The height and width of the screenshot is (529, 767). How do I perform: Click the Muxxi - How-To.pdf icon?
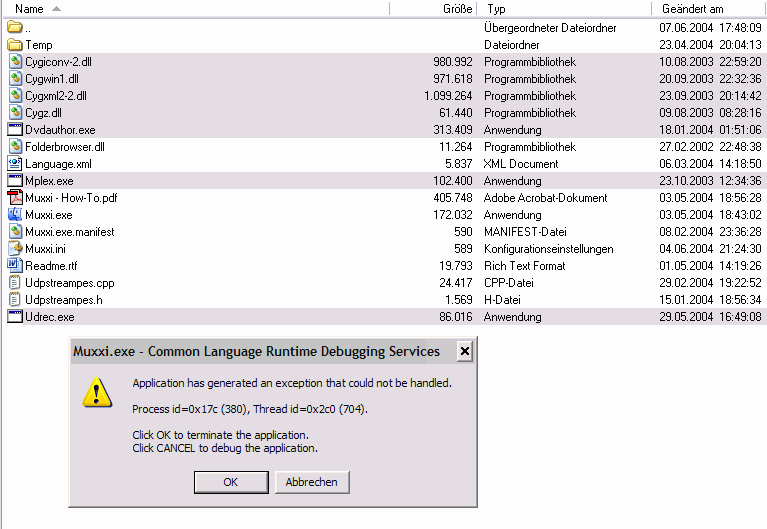pyautogui.click(x=15, y=198)
